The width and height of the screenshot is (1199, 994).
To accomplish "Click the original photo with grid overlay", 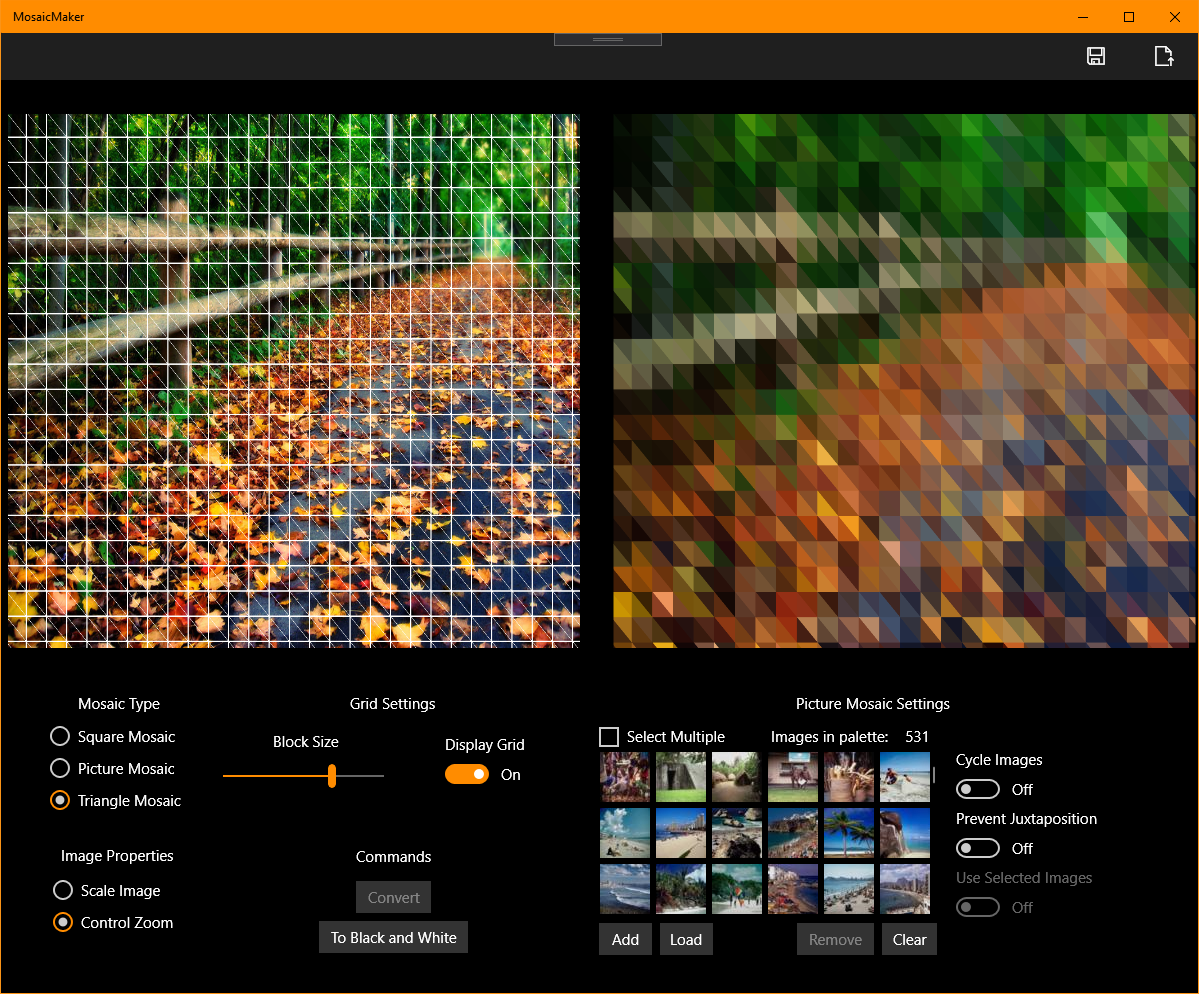I will coord(294,381).
